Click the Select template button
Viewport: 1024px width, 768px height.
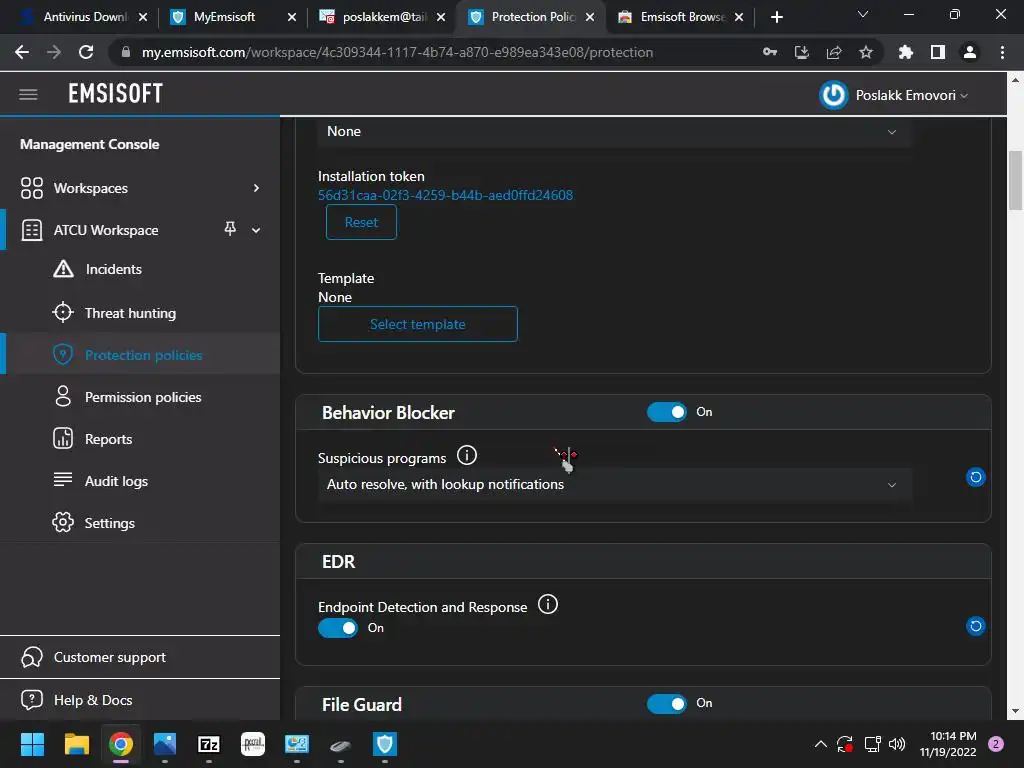point(418,324)
